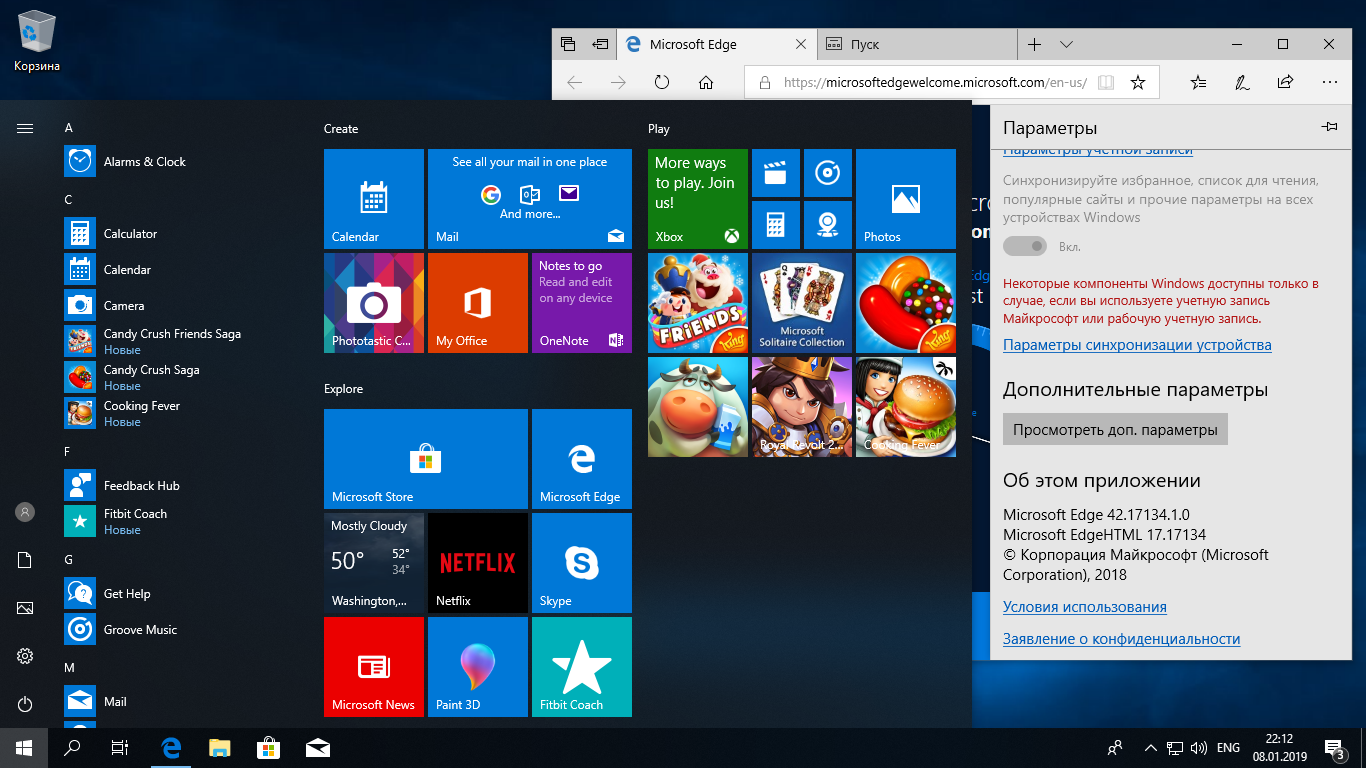This screenshot has width=1366, height=768.
Task: Open the Royal Revolt 2 game tile
Action: [x=802, y=407]
